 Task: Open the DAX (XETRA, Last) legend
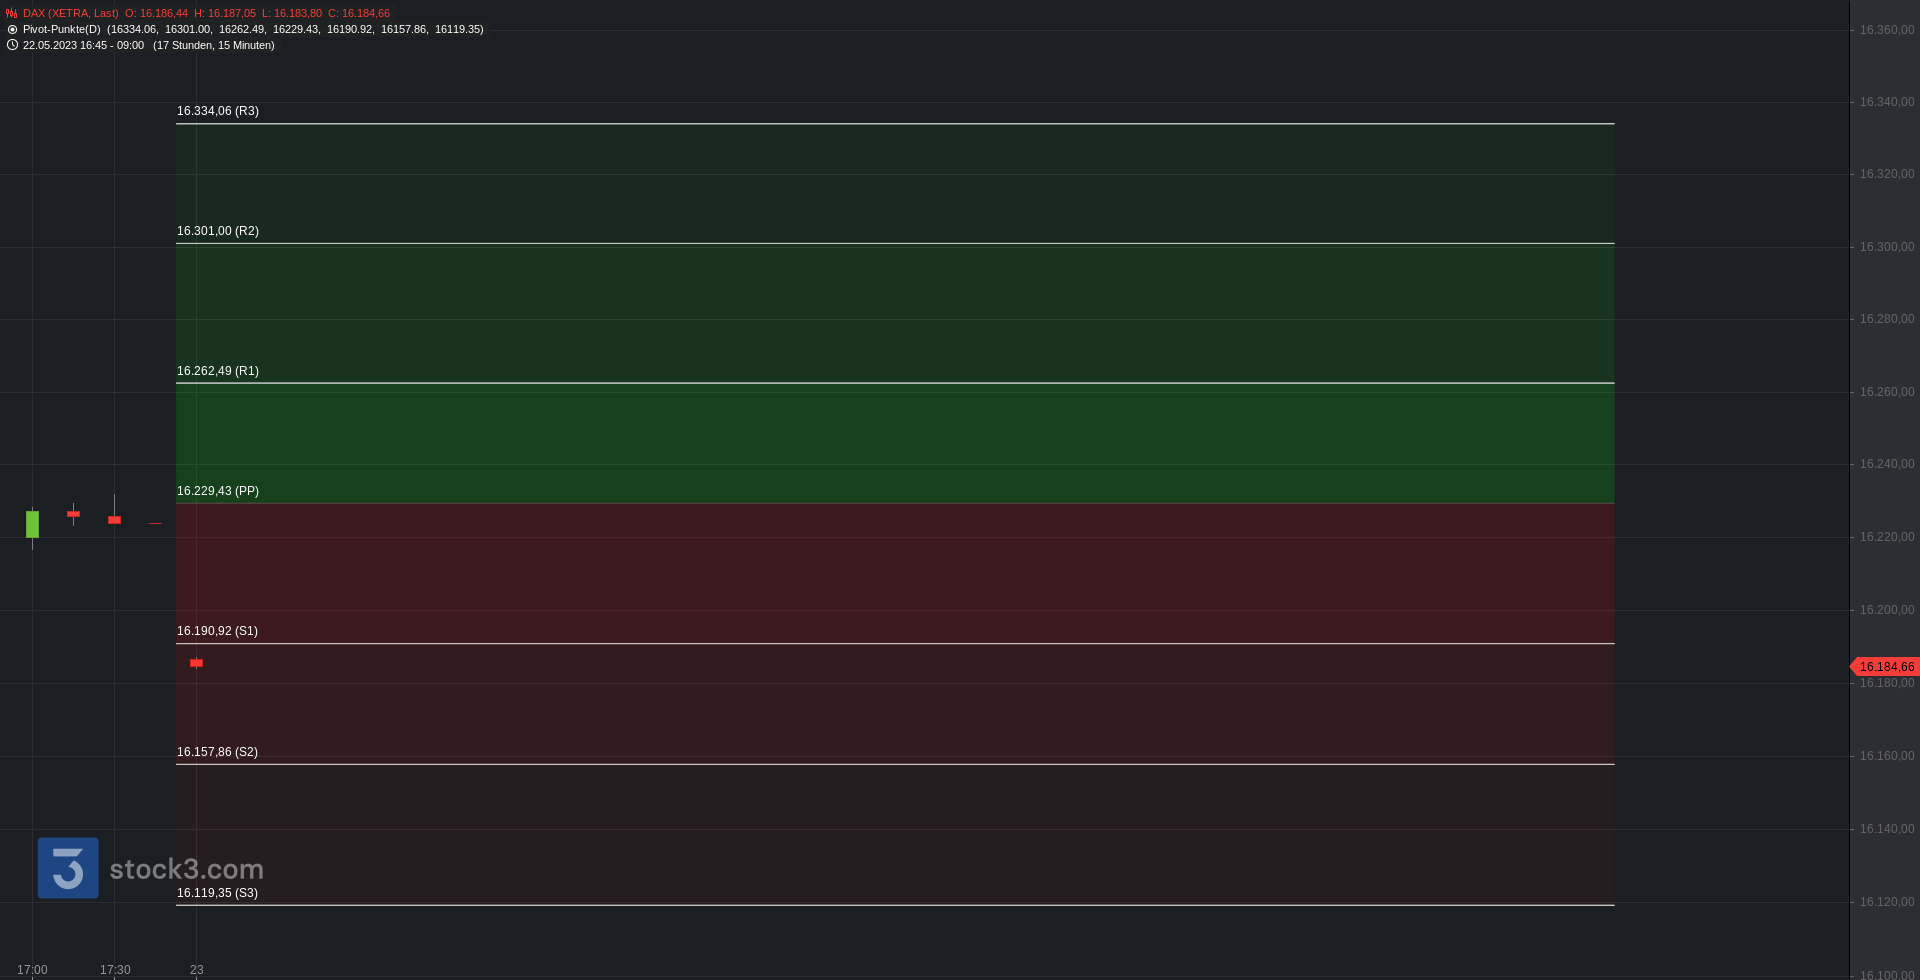(x=70, y=13)
